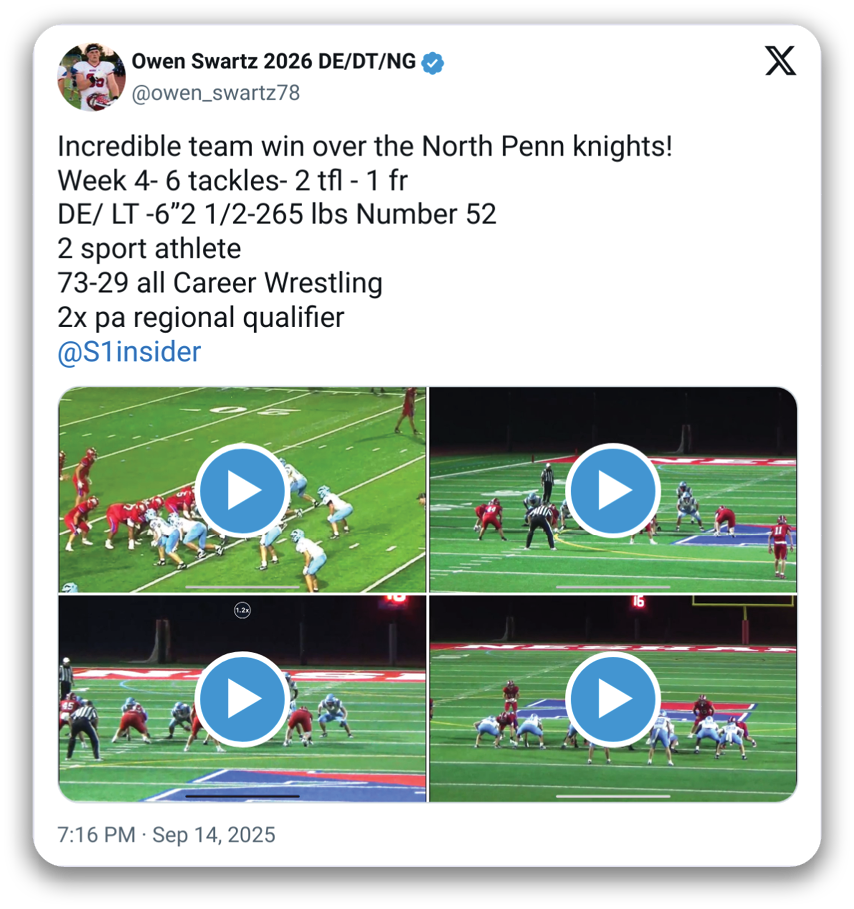
Task: Play the top-right football video
Action: point(613,490)
